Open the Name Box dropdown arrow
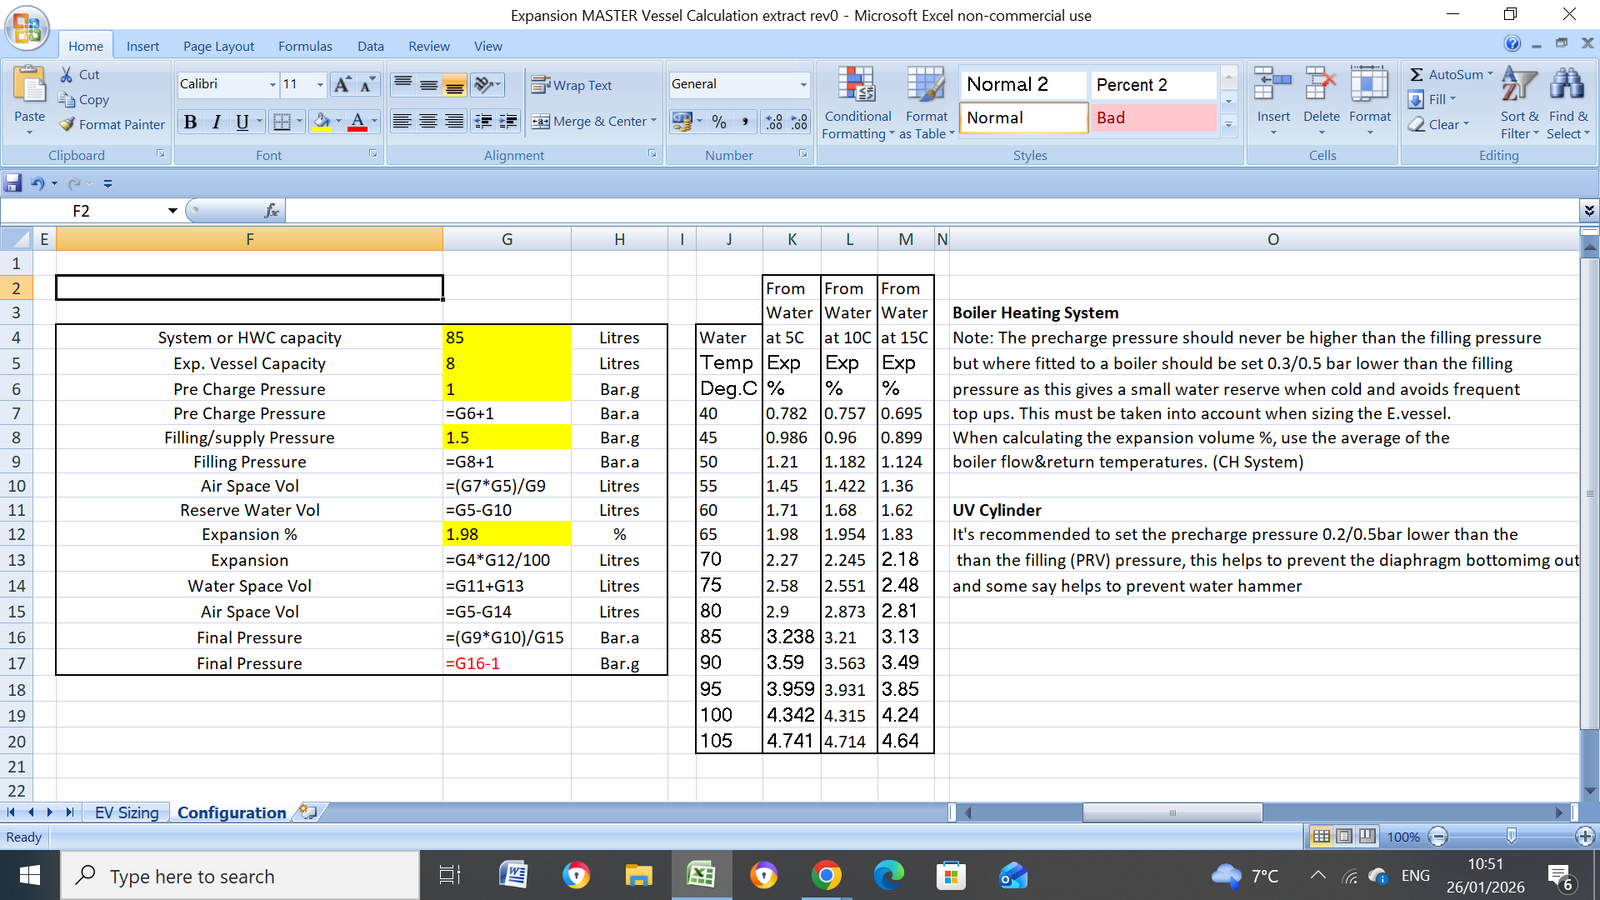Image resolution: width=1600 pixels, height=900 pixels. click(172, 211)
